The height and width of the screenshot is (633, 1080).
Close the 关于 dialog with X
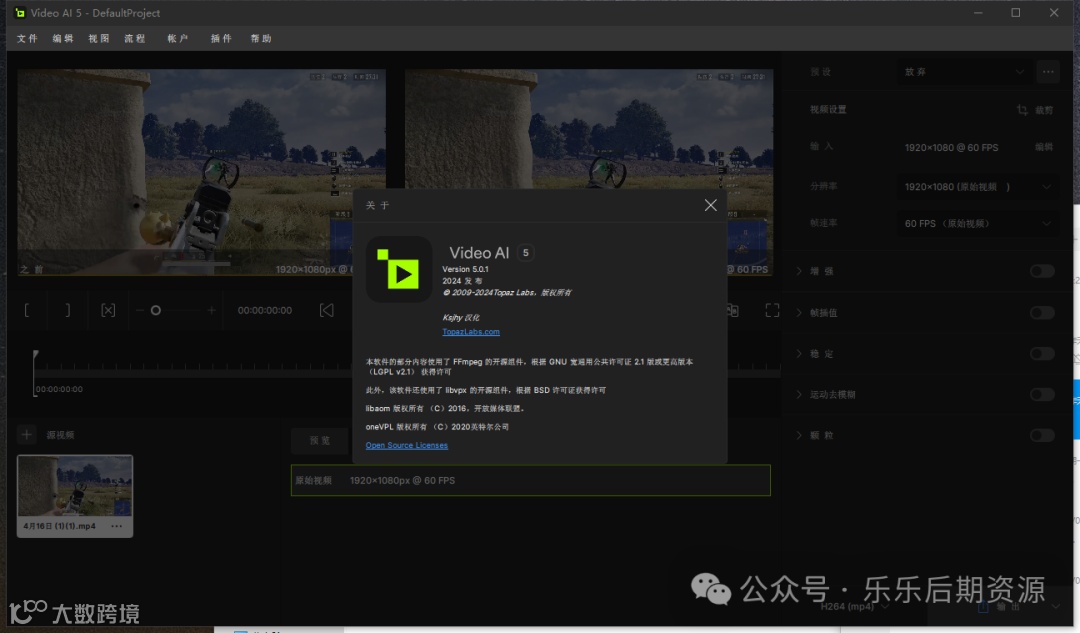click(x=710, y=205)
